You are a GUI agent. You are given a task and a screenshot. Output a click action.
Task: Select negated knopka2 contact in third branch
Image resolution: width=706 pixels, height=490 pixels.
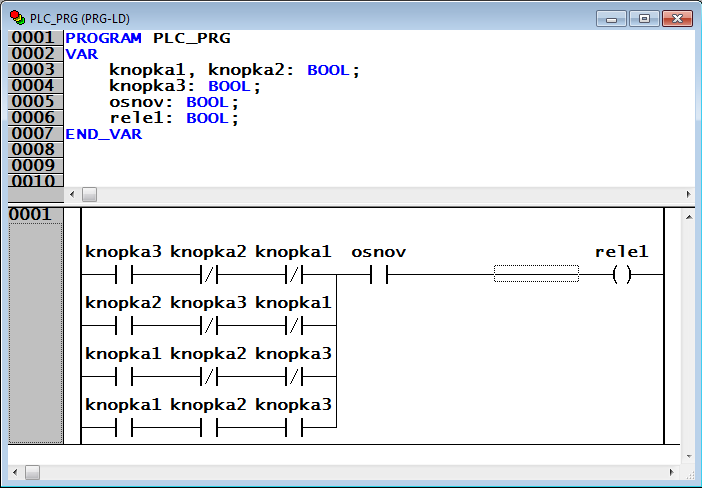point(209,377)
